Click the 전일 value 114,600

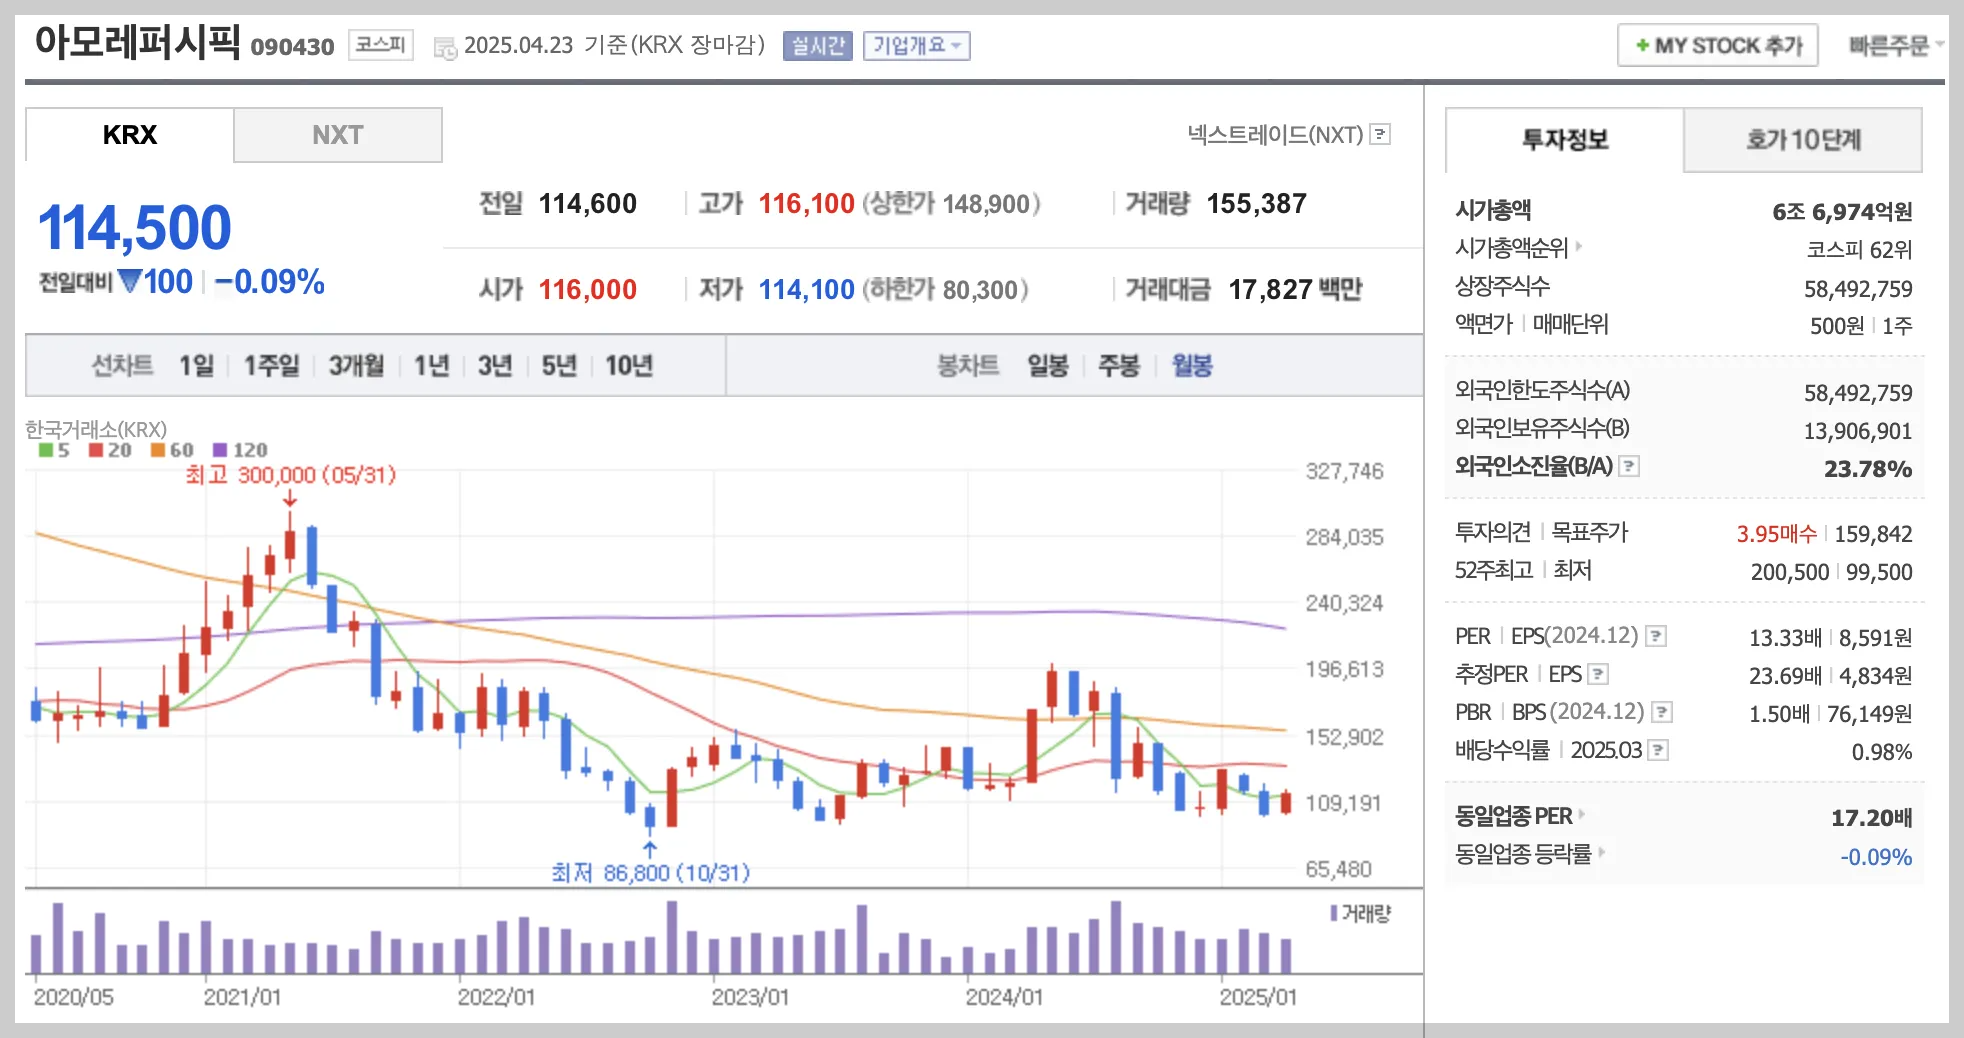click(588, 204)
